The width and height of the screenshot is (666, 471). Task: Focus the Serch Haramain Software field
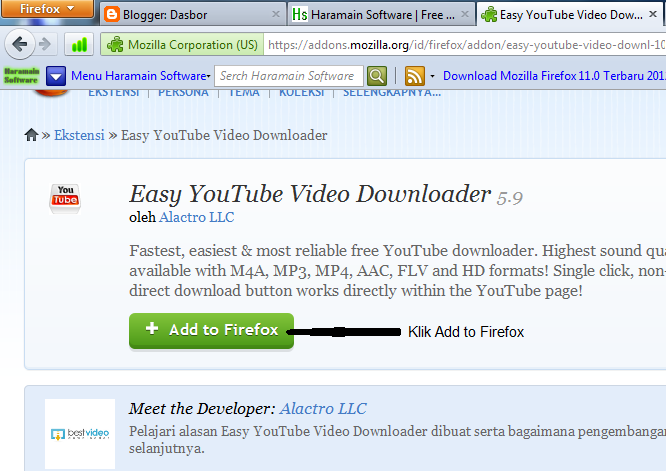point(289,76)
